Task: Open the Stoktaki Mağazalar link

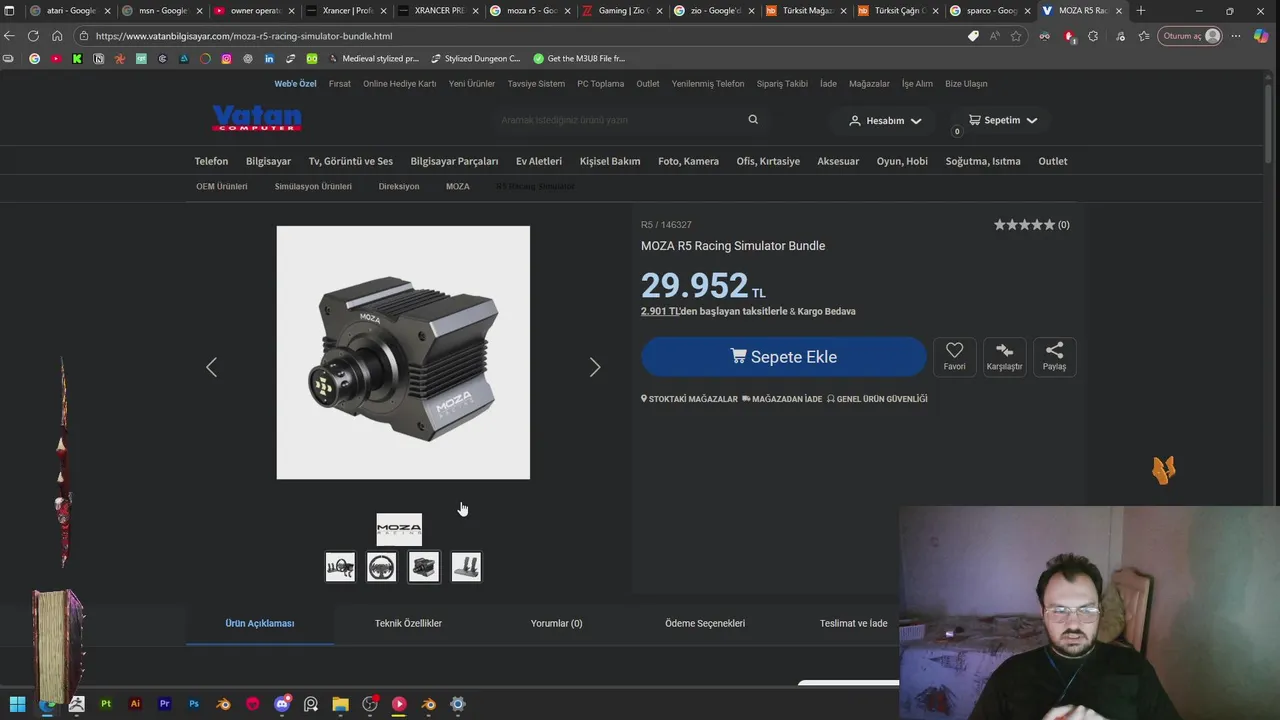Action: [689, 399]
